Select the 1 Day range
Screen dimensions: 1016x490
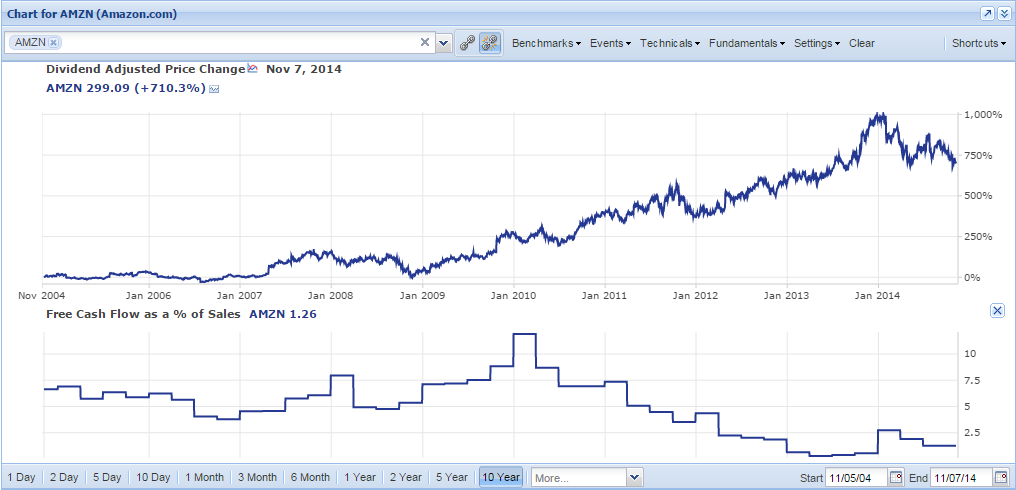click(x=21, y=477)
